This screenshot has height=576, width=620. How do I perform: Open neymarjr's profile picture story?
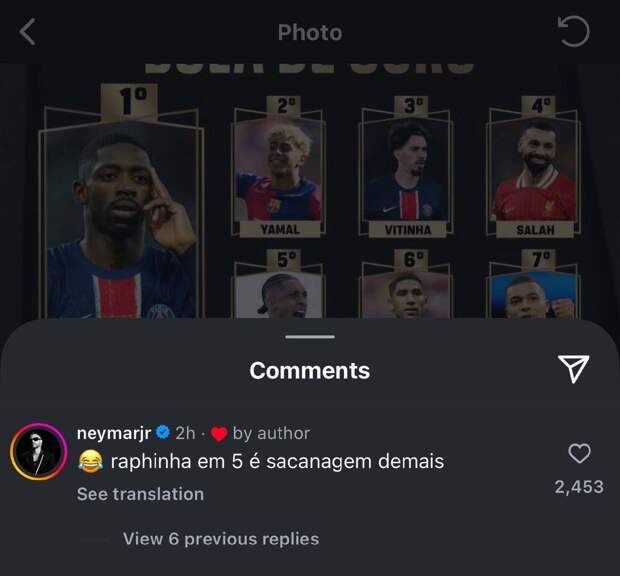[x=38, y=451]
